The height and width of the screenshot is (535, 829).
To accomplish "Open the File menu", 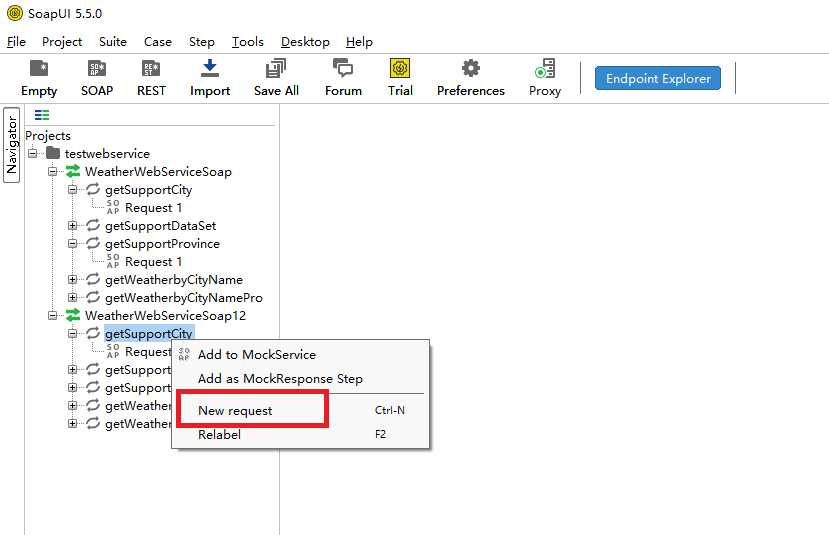I will (16, 42).
